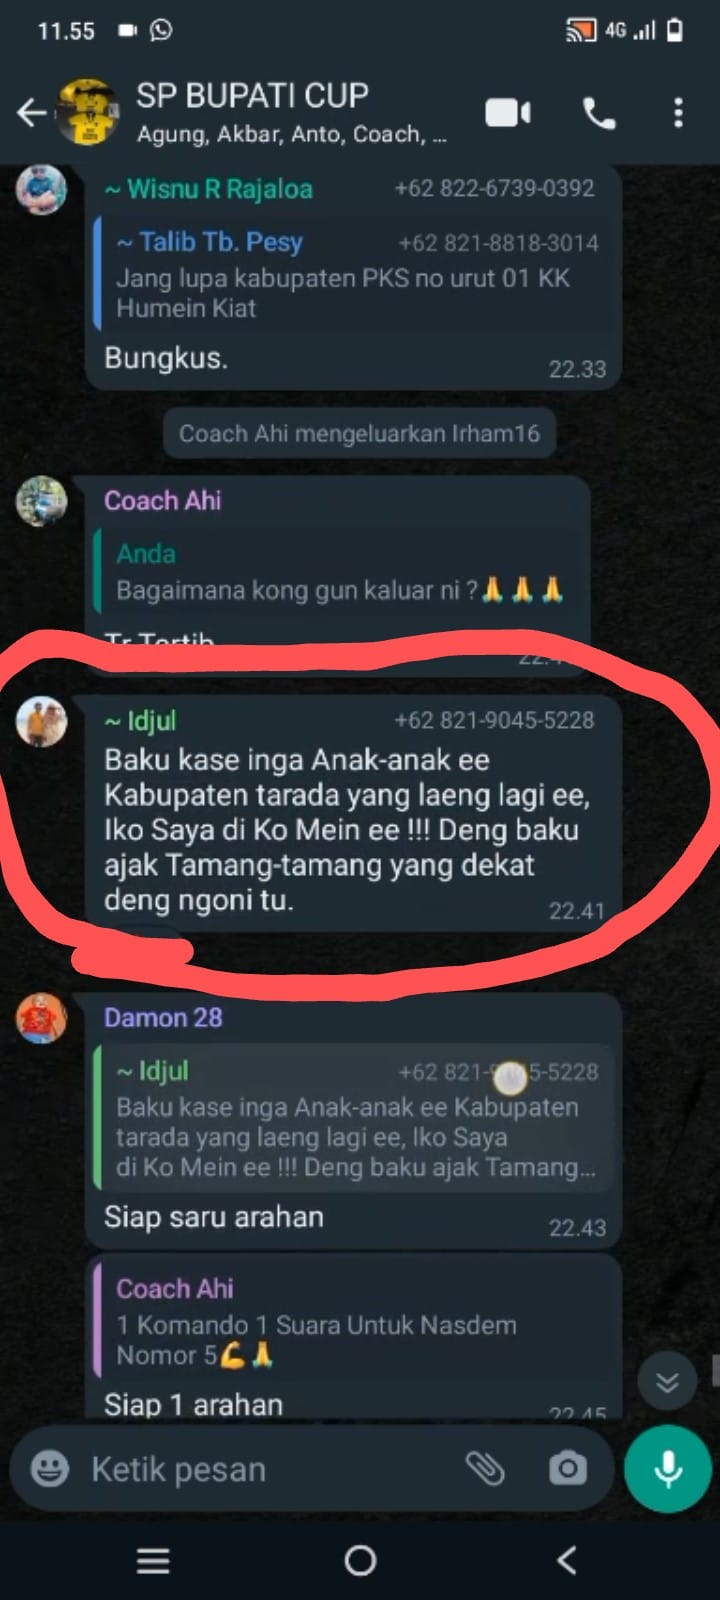Tap the group profile picture
Screen dimensions: 720x1600
[x=87, y=112]
